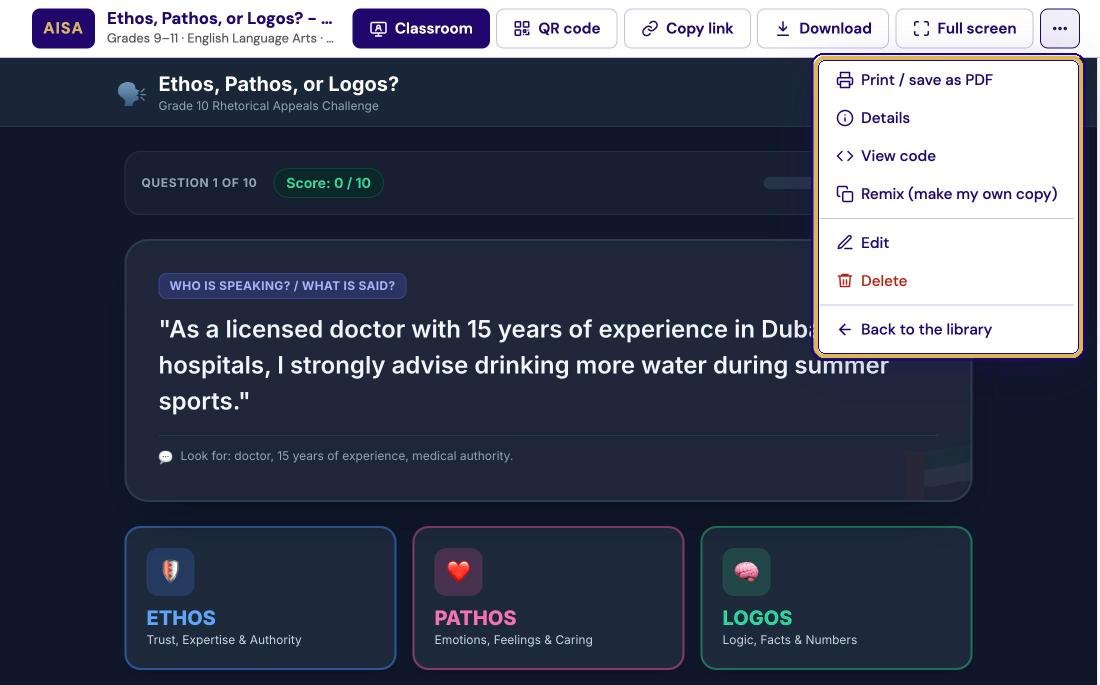Click the ETHOS shield icon
The image size is (1100, 685).
170,571
